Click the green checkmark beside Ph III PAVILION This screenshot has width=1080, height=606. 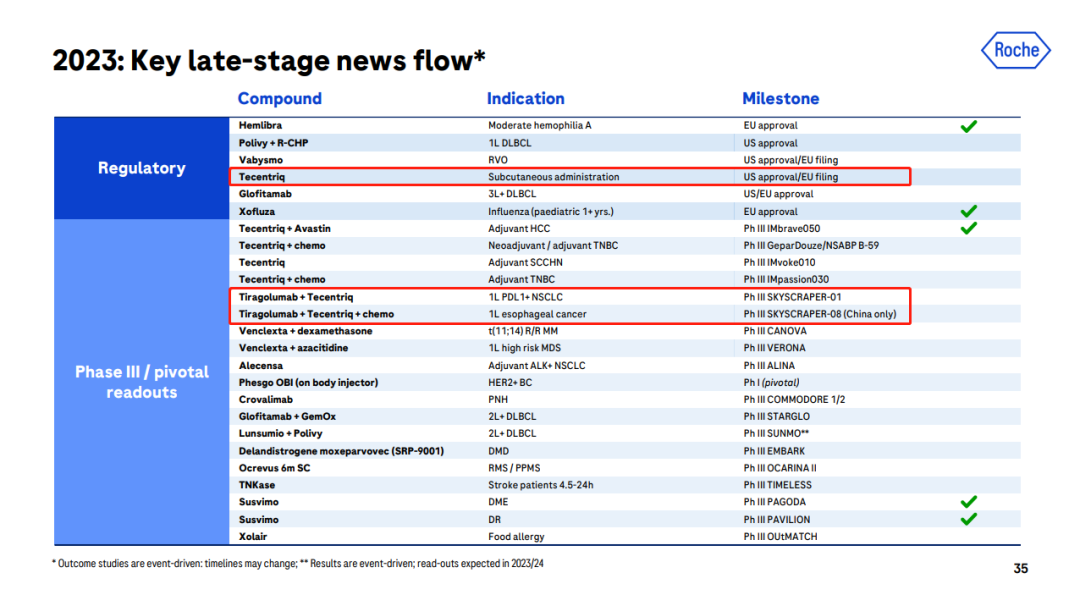tap(968, 519)
